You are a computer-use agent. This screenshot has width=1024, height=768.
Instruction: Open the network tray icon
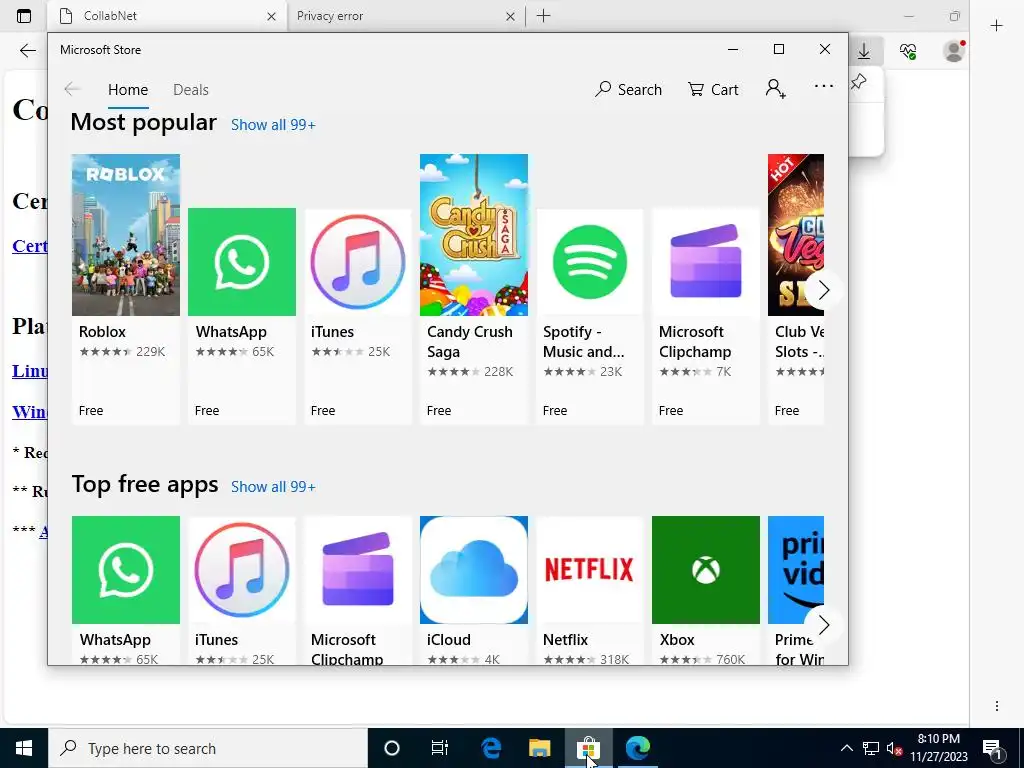coord(871,748)
